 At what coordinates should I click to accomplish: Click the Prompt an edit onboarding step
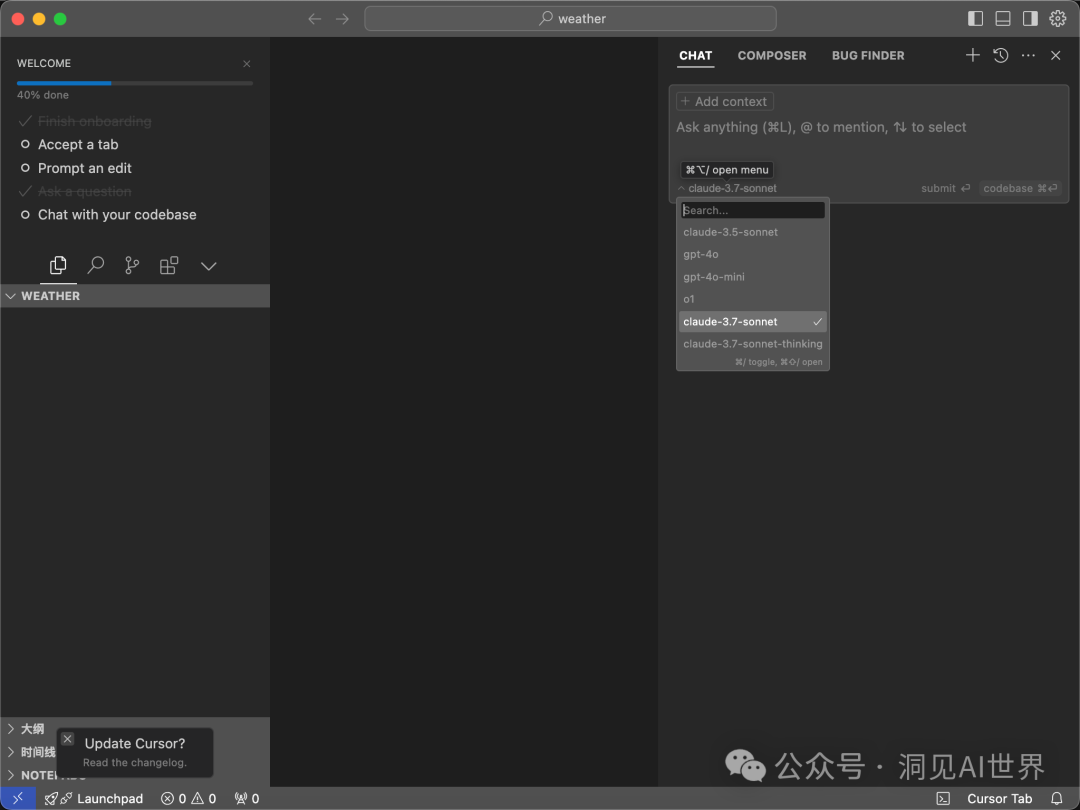[84, 168]
